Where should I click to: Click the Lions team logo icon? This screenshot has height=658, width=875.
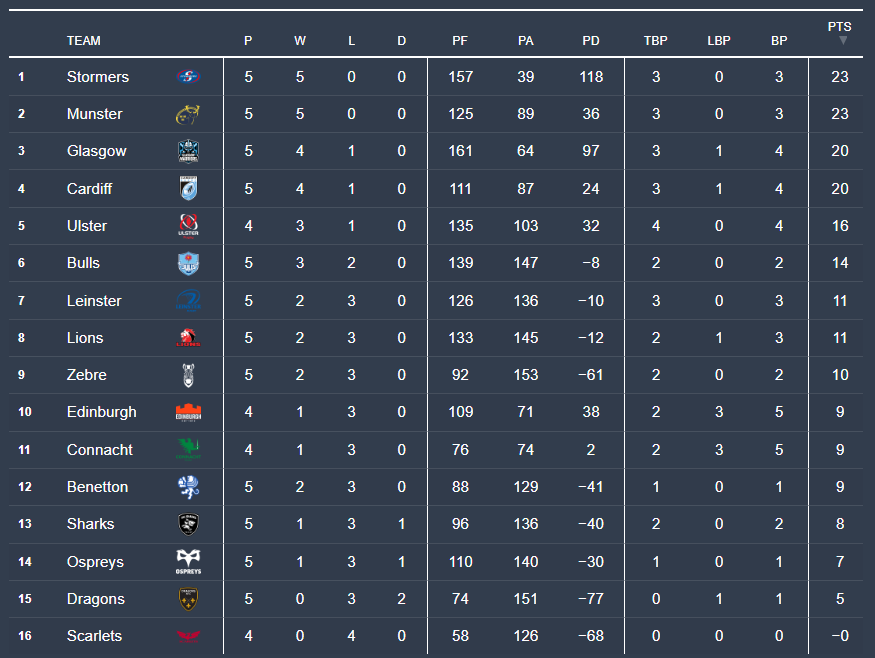click(x=189, y=338)
